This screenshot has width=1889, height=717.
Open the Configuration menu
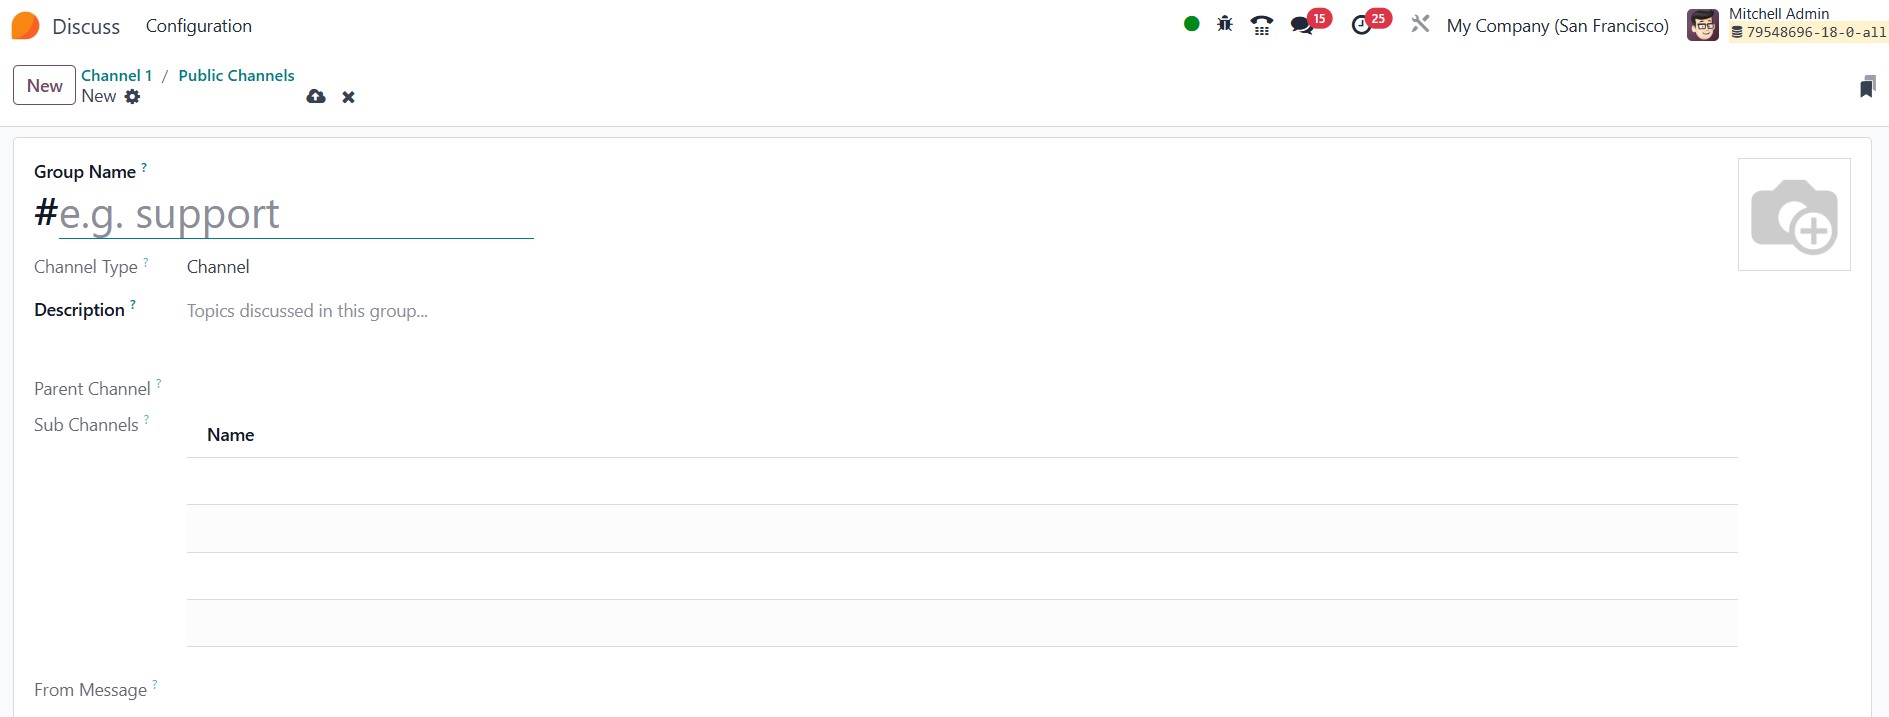[x=199, y=26]
